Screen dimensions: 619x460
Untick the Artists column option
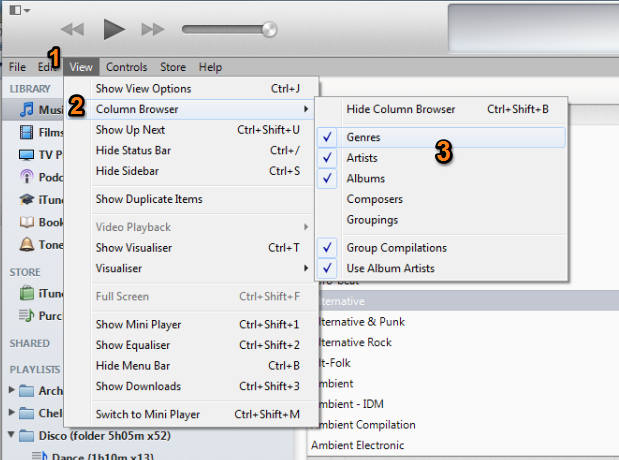click(441, 158)
